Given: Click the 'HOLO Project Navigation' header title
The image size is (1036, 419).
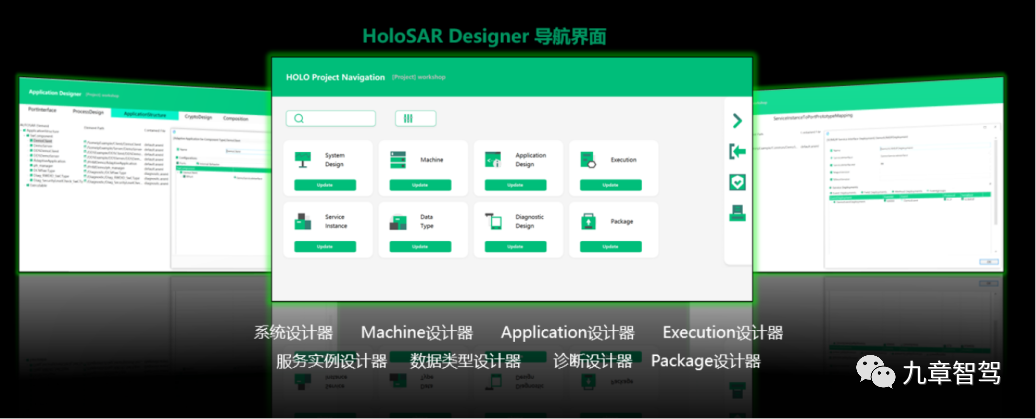Looking at the screenshot, I should pos(335,77).
